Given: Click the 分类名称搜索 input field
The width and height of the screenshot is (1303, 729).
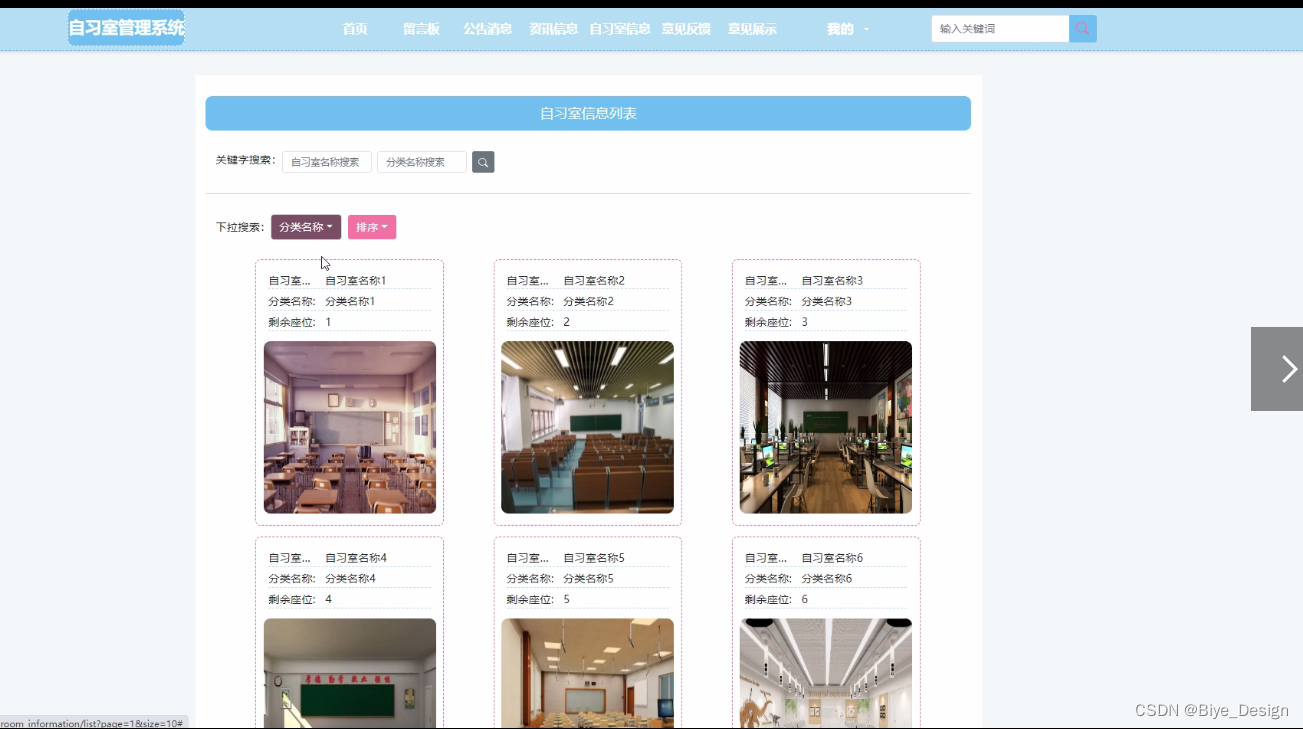Looking at the screenshot, I should click(422, 162).
